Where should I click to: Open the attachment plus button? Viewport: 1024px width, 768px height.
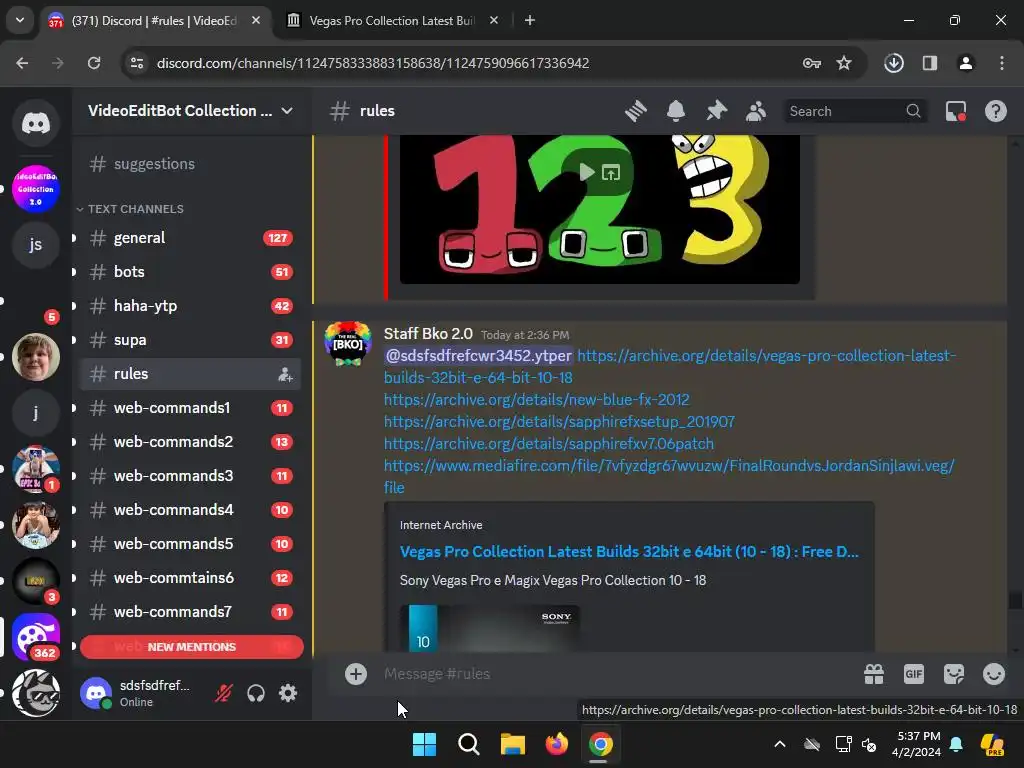(x=356, y=673)
